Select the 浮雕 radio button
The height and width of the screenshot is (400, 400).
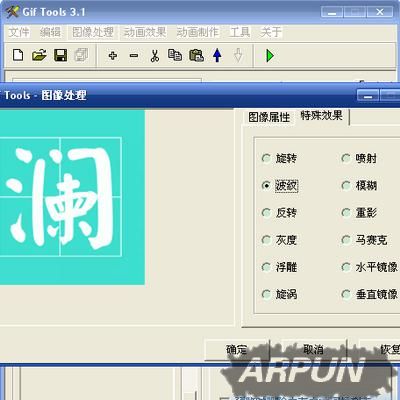(266, 267)
